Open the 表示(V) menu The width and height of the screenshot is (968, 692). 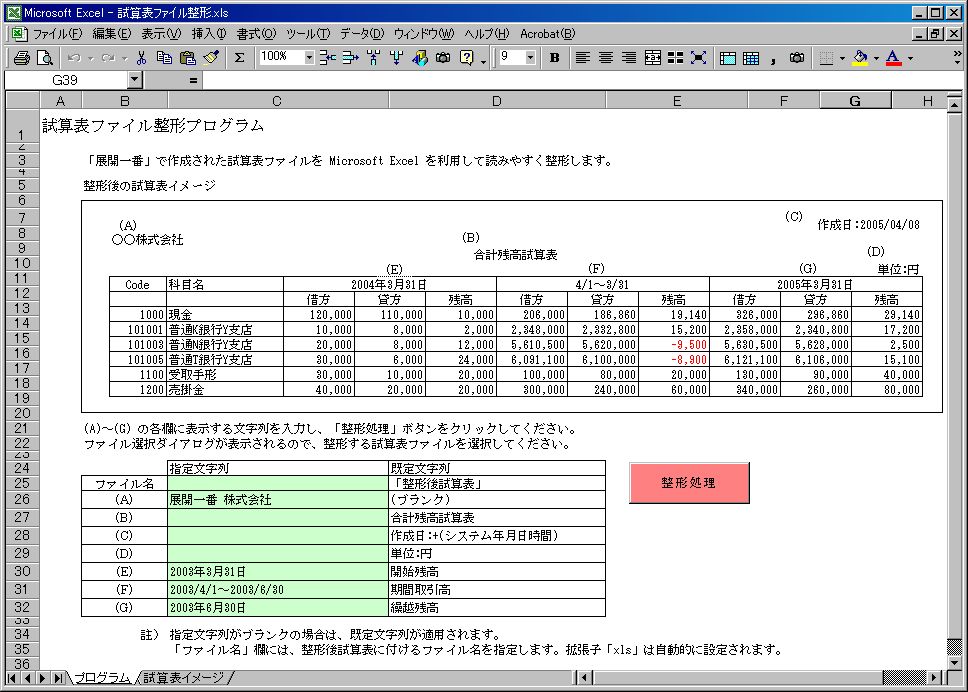pyautogui.click(x=161, y=34)
